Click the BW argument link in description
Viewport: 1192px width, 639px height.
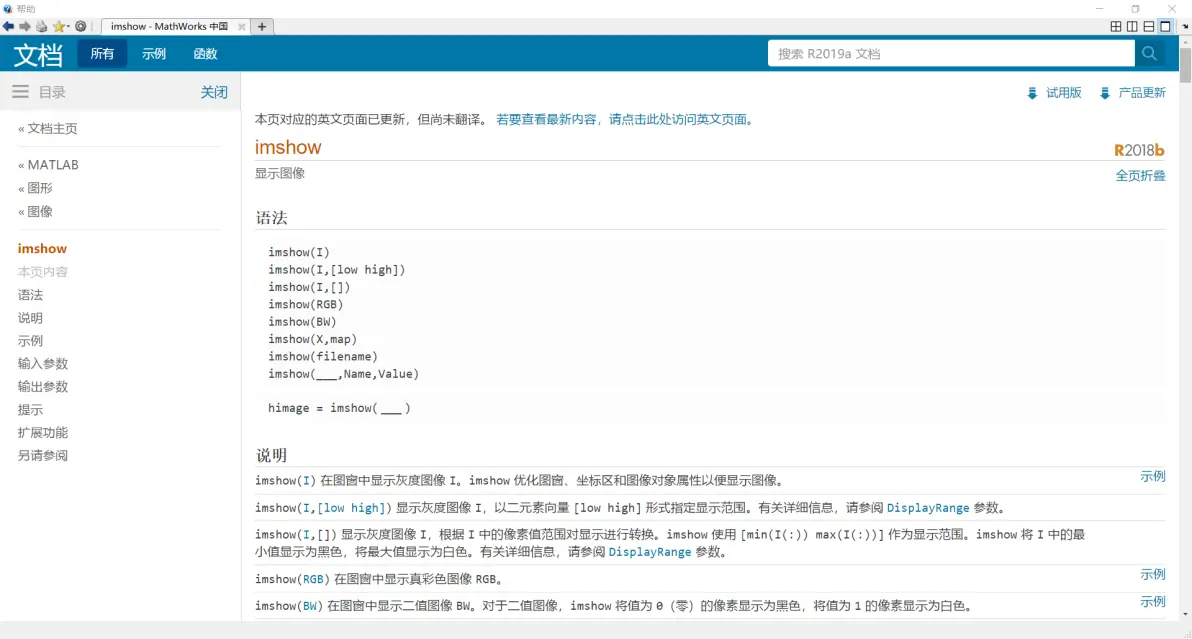point(310,606)
